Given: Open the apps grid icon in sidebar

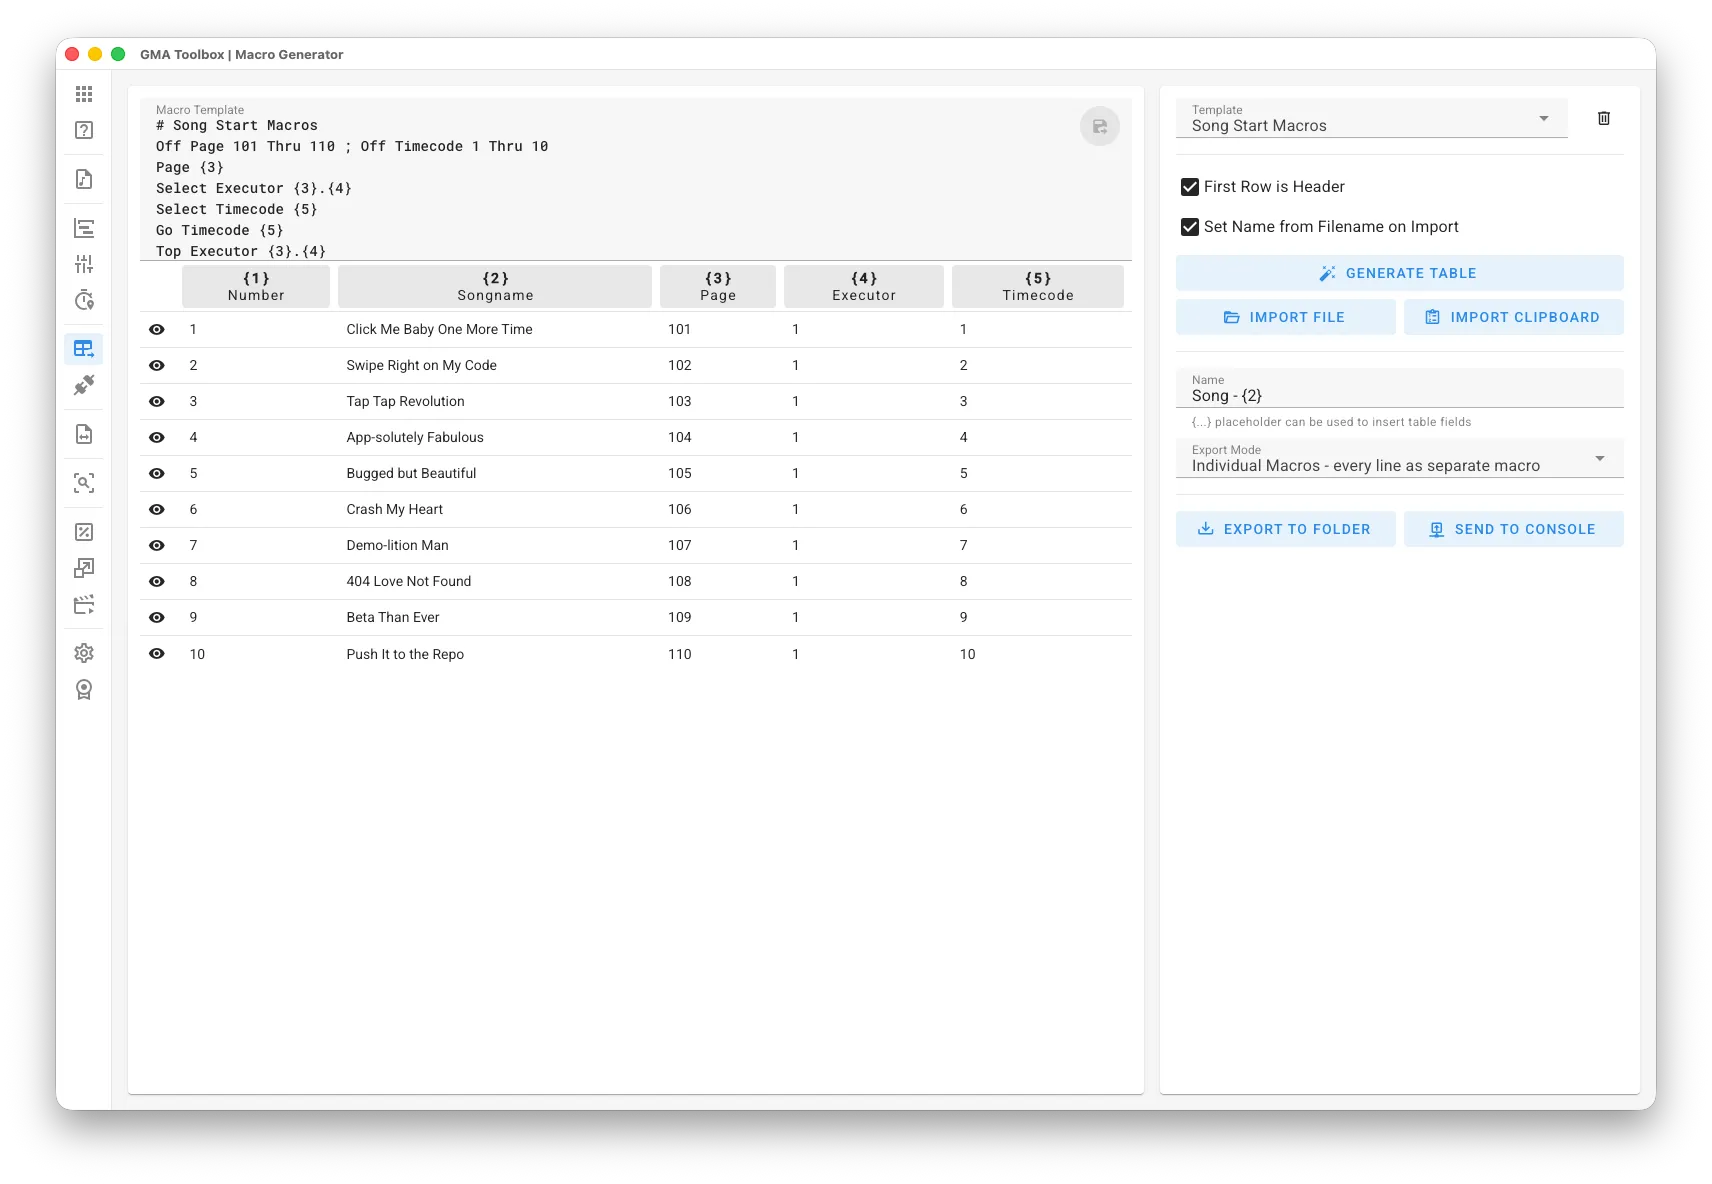Looking at the screenshot, I should click(x=84, y=94).
